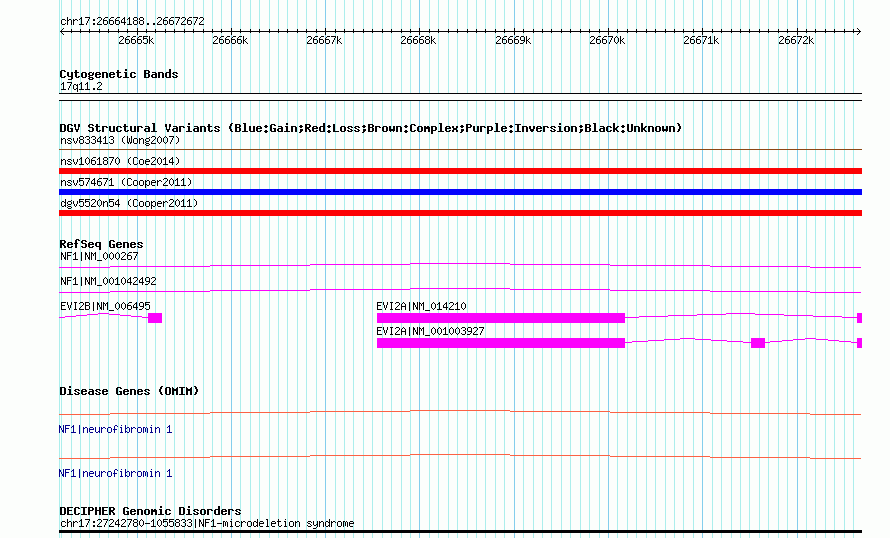Click the 26670k ruler tick label

tap(607, 40)
